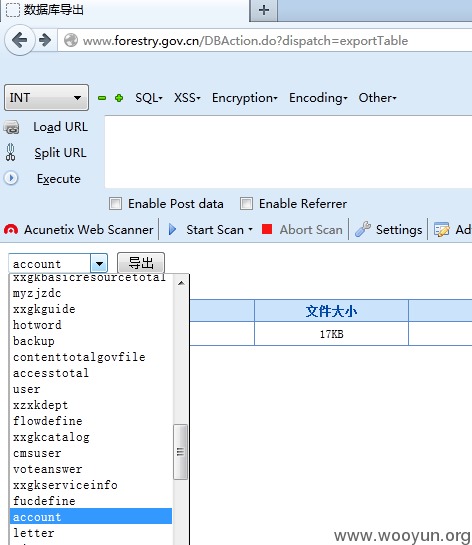The width and height of the screenshot is (472, 545).
Task: Open the XSS dropdown menu
Action: pyautogui.click(x=187, y=98)
